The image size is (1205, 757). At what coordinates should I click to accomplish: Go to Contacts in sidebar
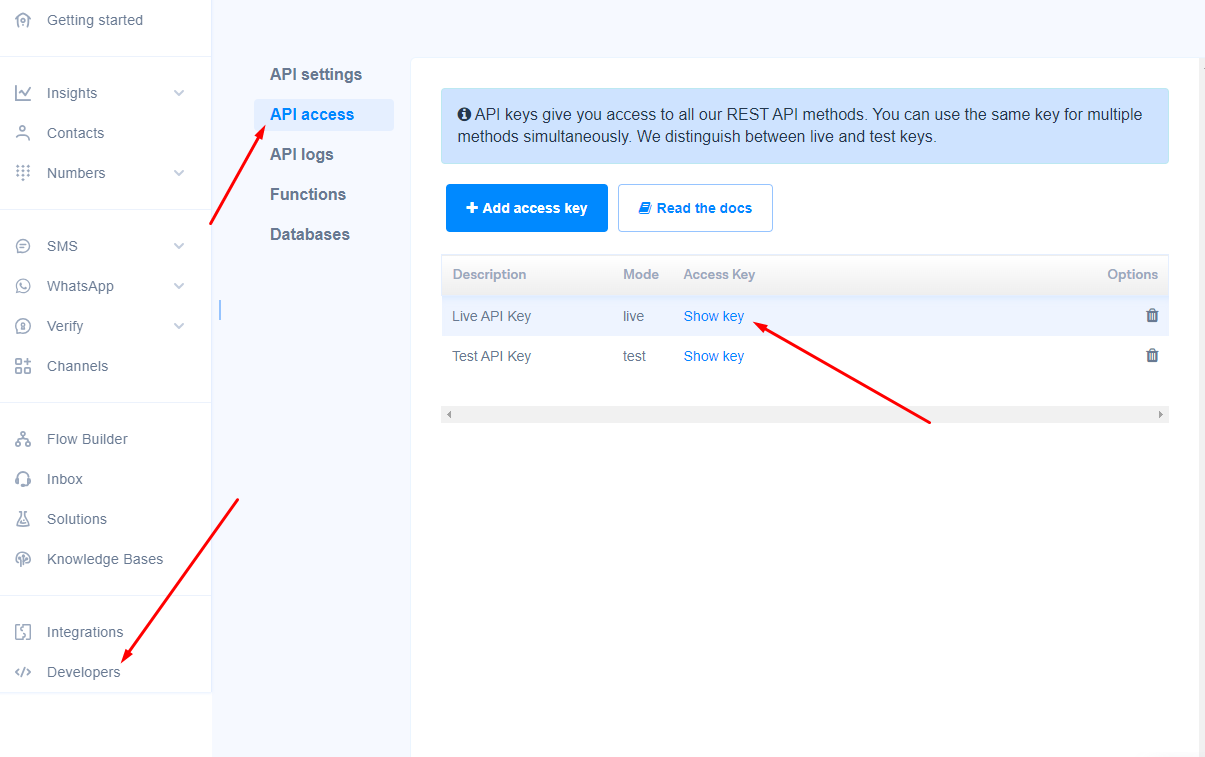point(75,133)
